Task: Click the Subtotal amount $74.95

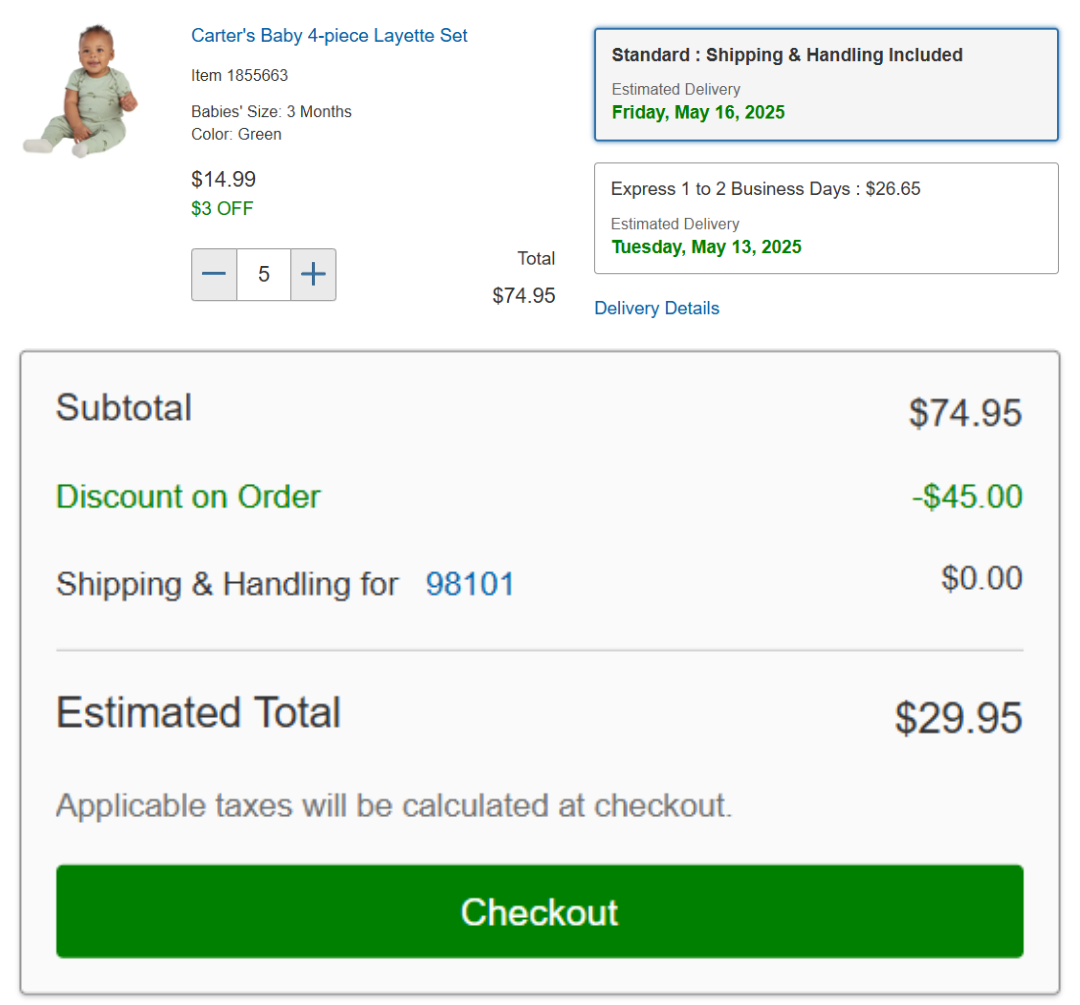Action: 965,413
